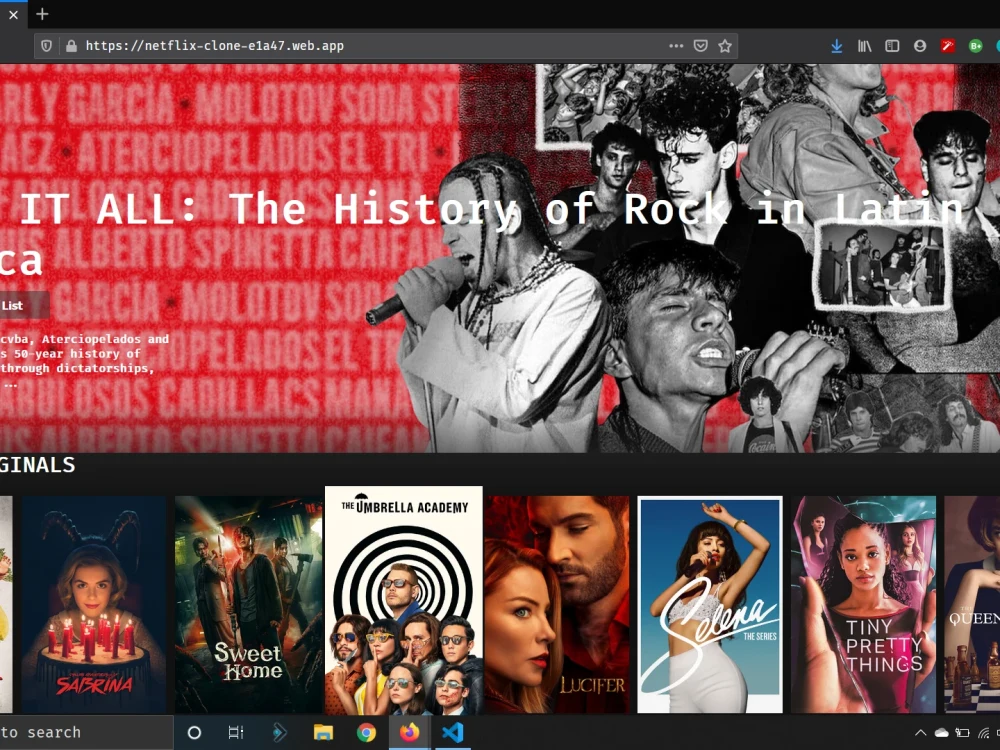
Task: Switch to Google Chrome on taskbar
Action: (366, 733)
